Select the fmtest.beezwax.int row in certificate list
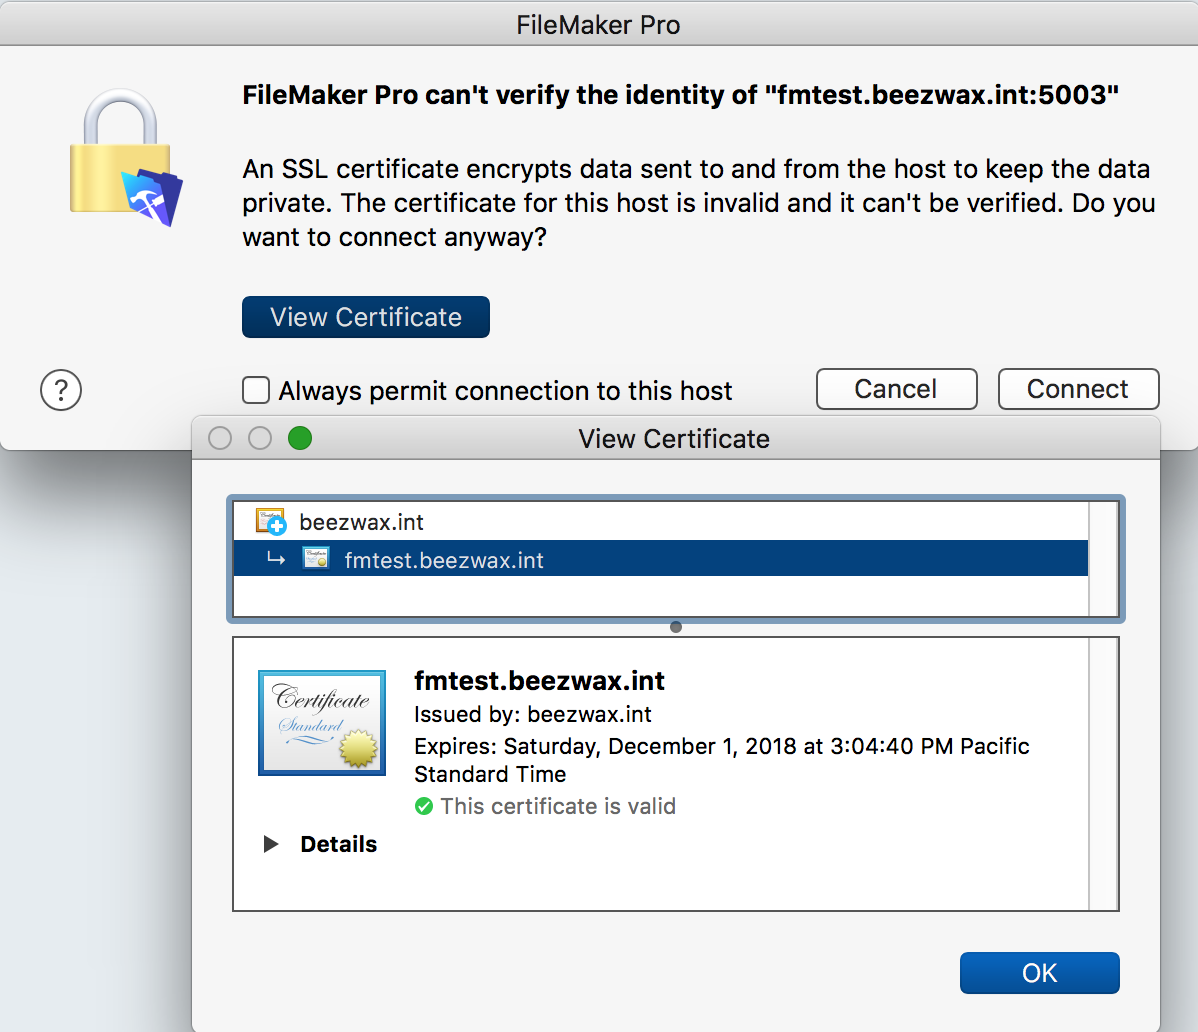Screen dimensions: 1198x1032 click(600, 558)
